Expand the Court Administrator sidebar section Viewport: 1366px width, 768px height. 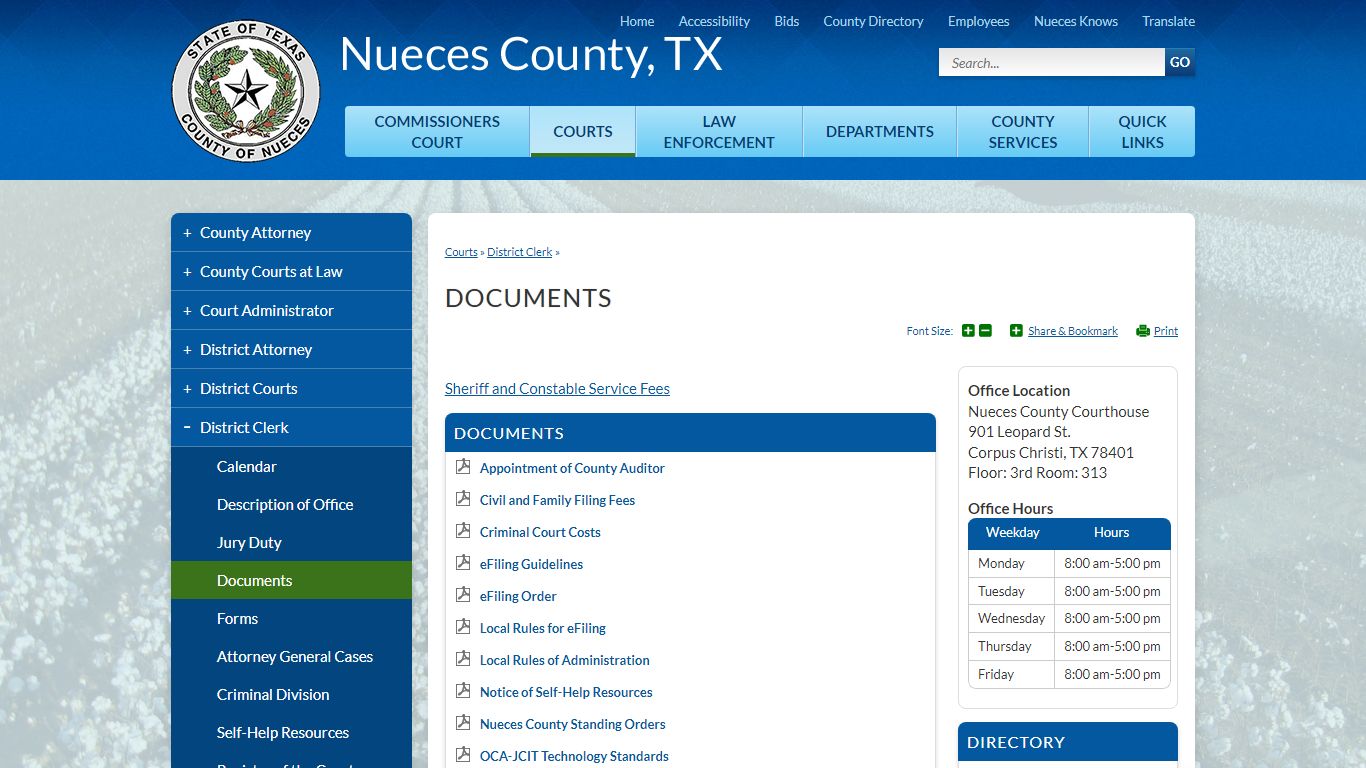click(187, 311)
